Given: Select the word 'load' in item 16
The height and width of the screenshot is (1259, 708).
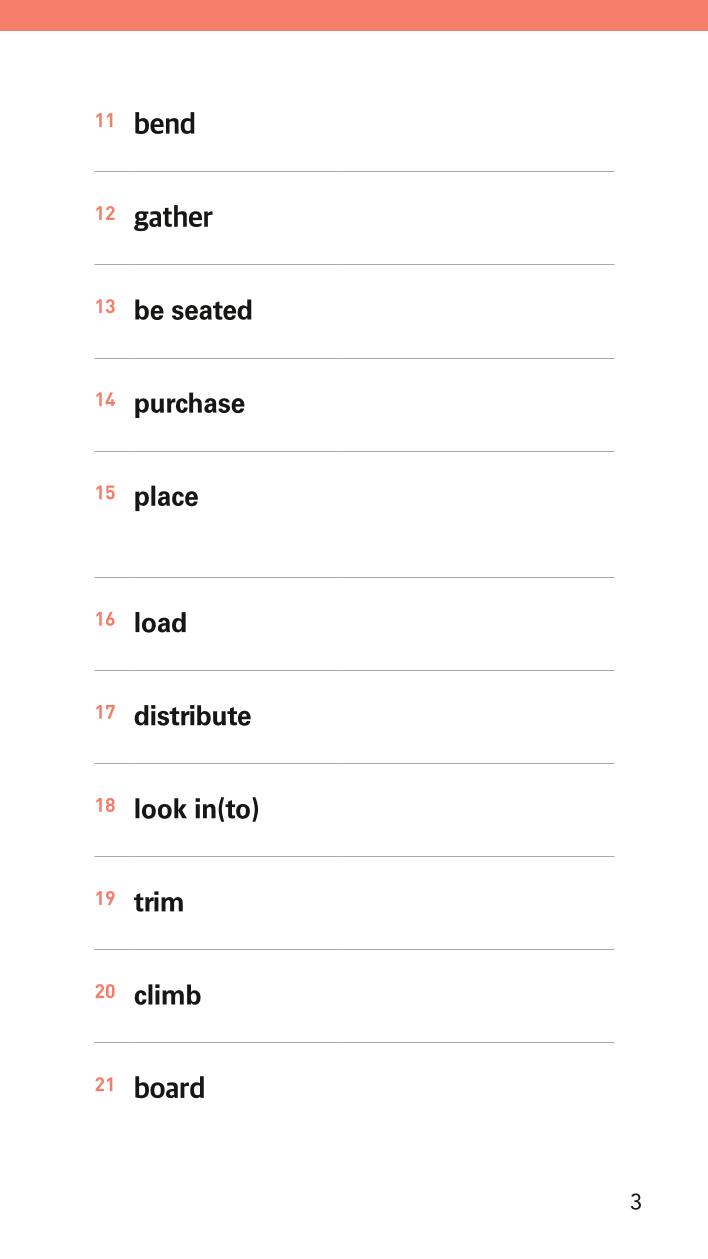Looking at the screenshot, I should pos(160,623).
